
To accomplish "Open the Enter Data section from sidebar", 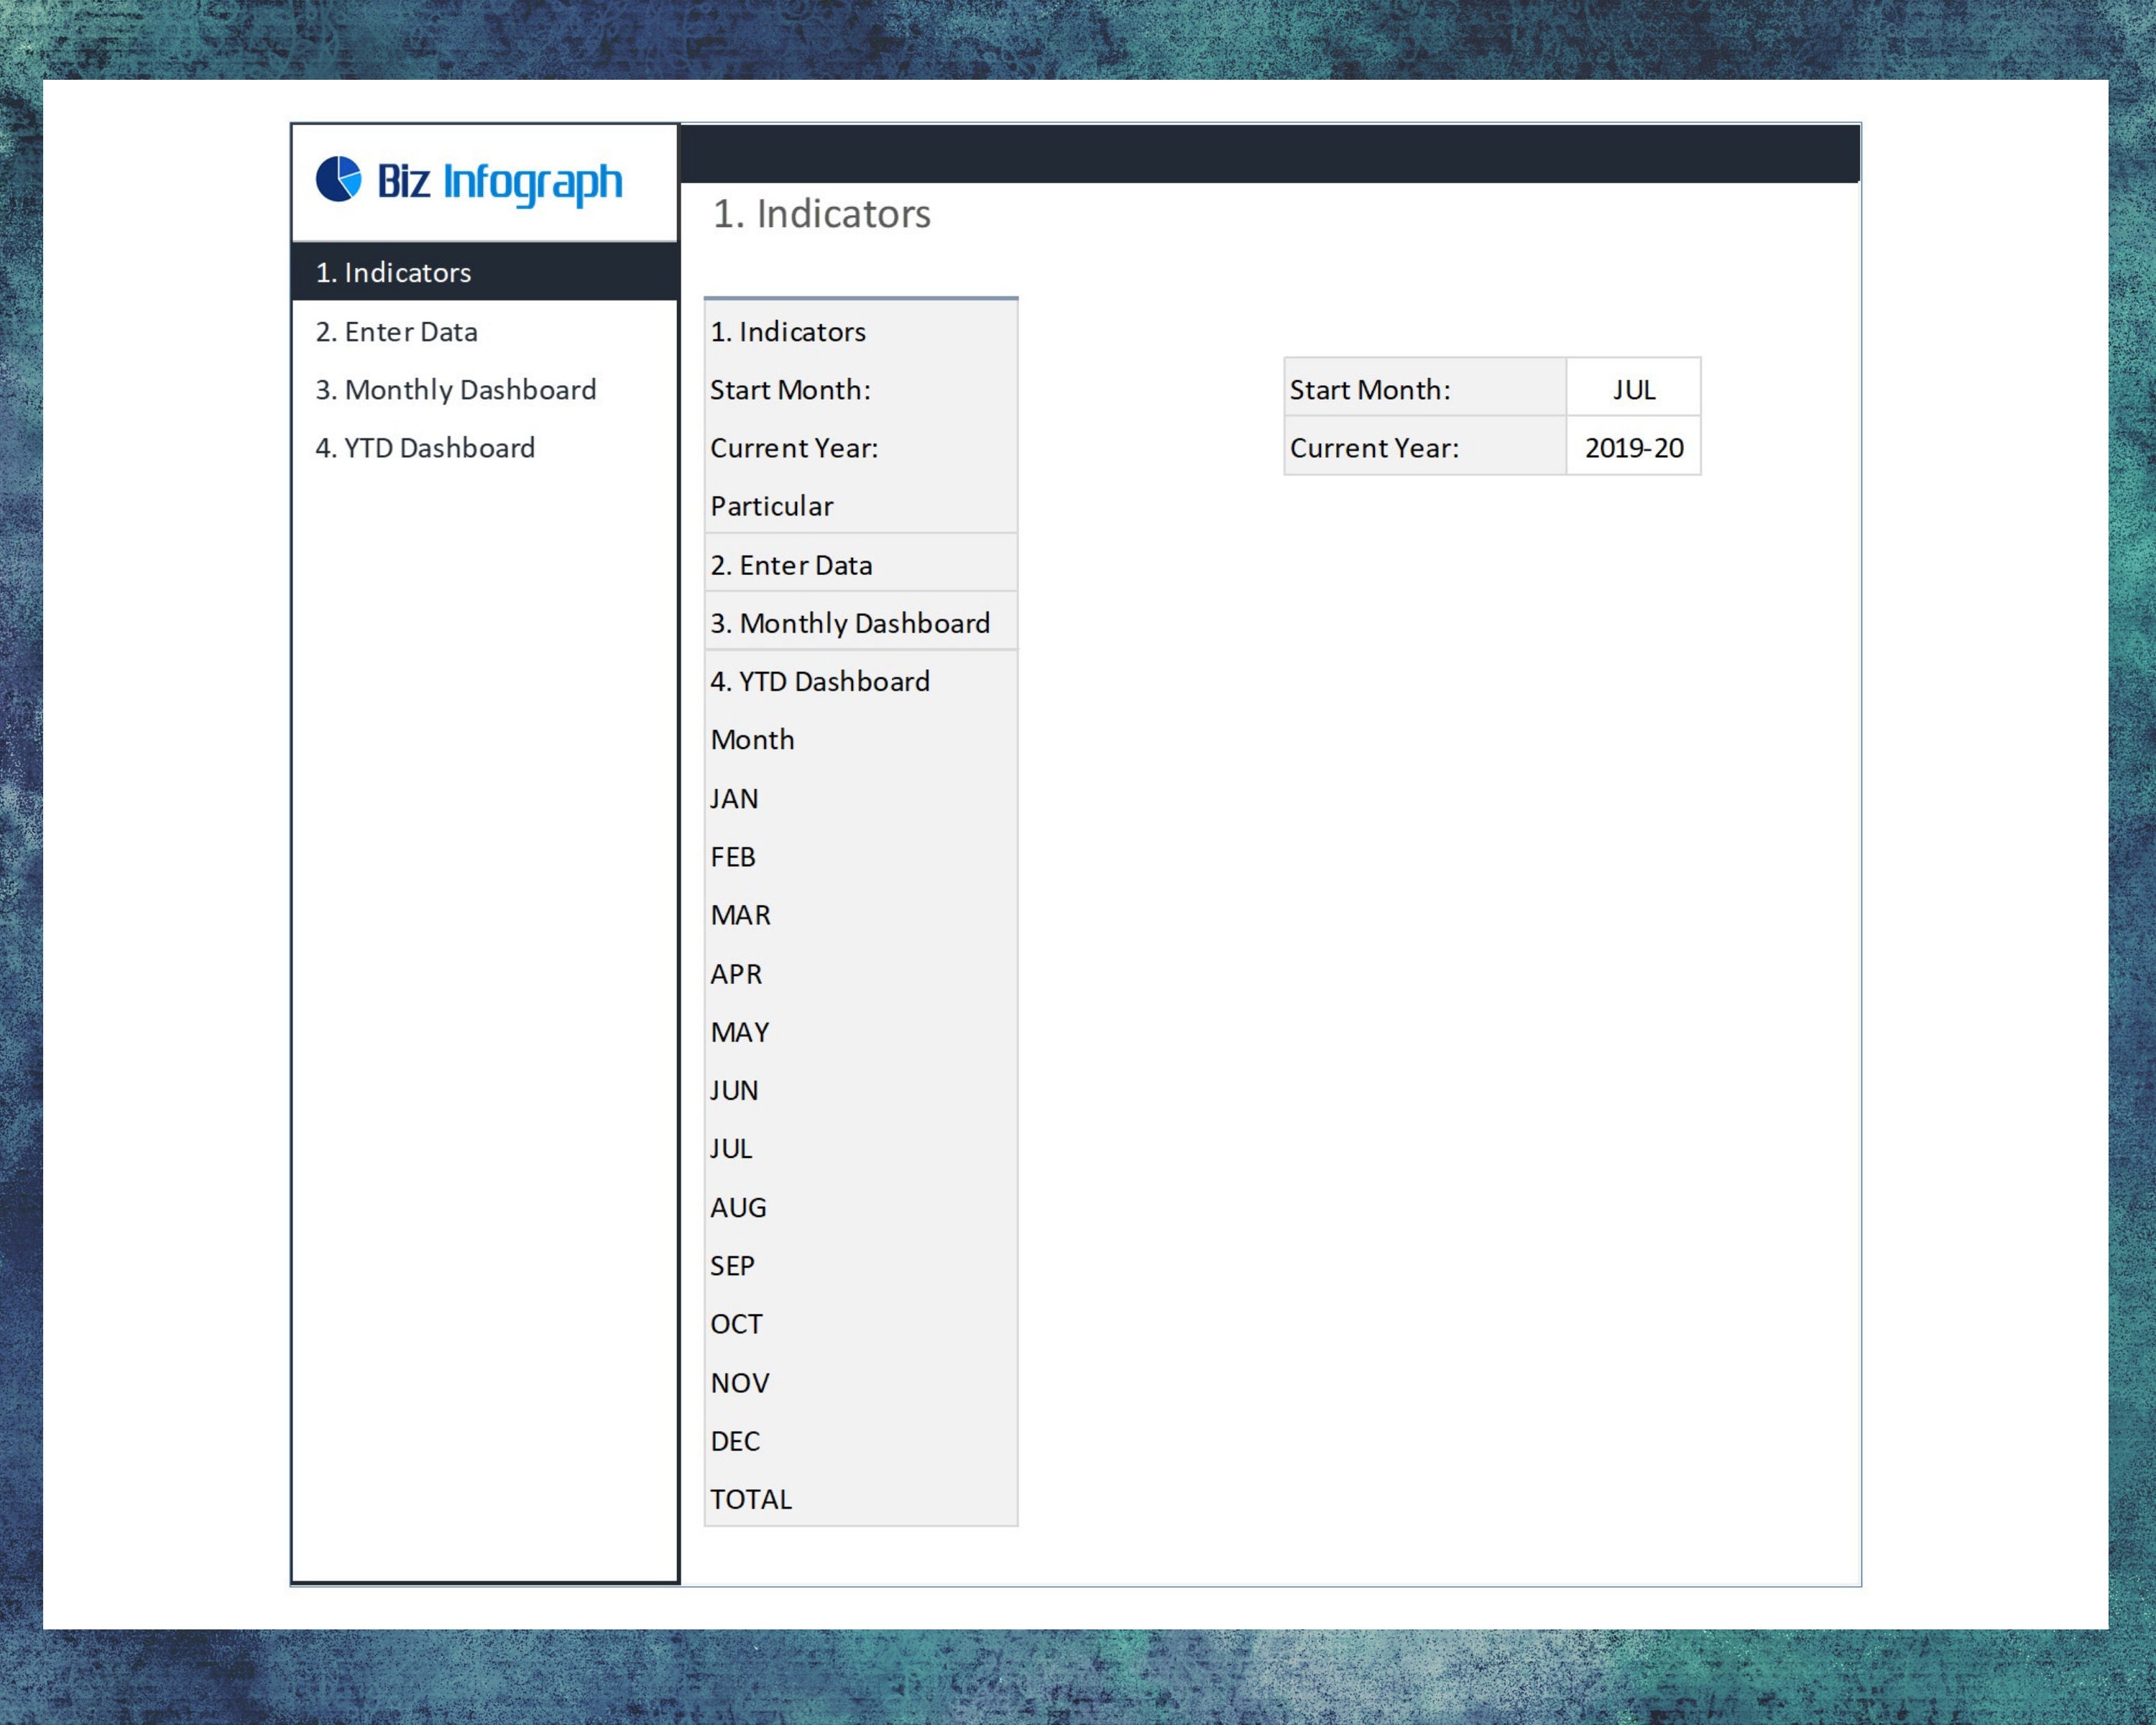I will point(397,331).
